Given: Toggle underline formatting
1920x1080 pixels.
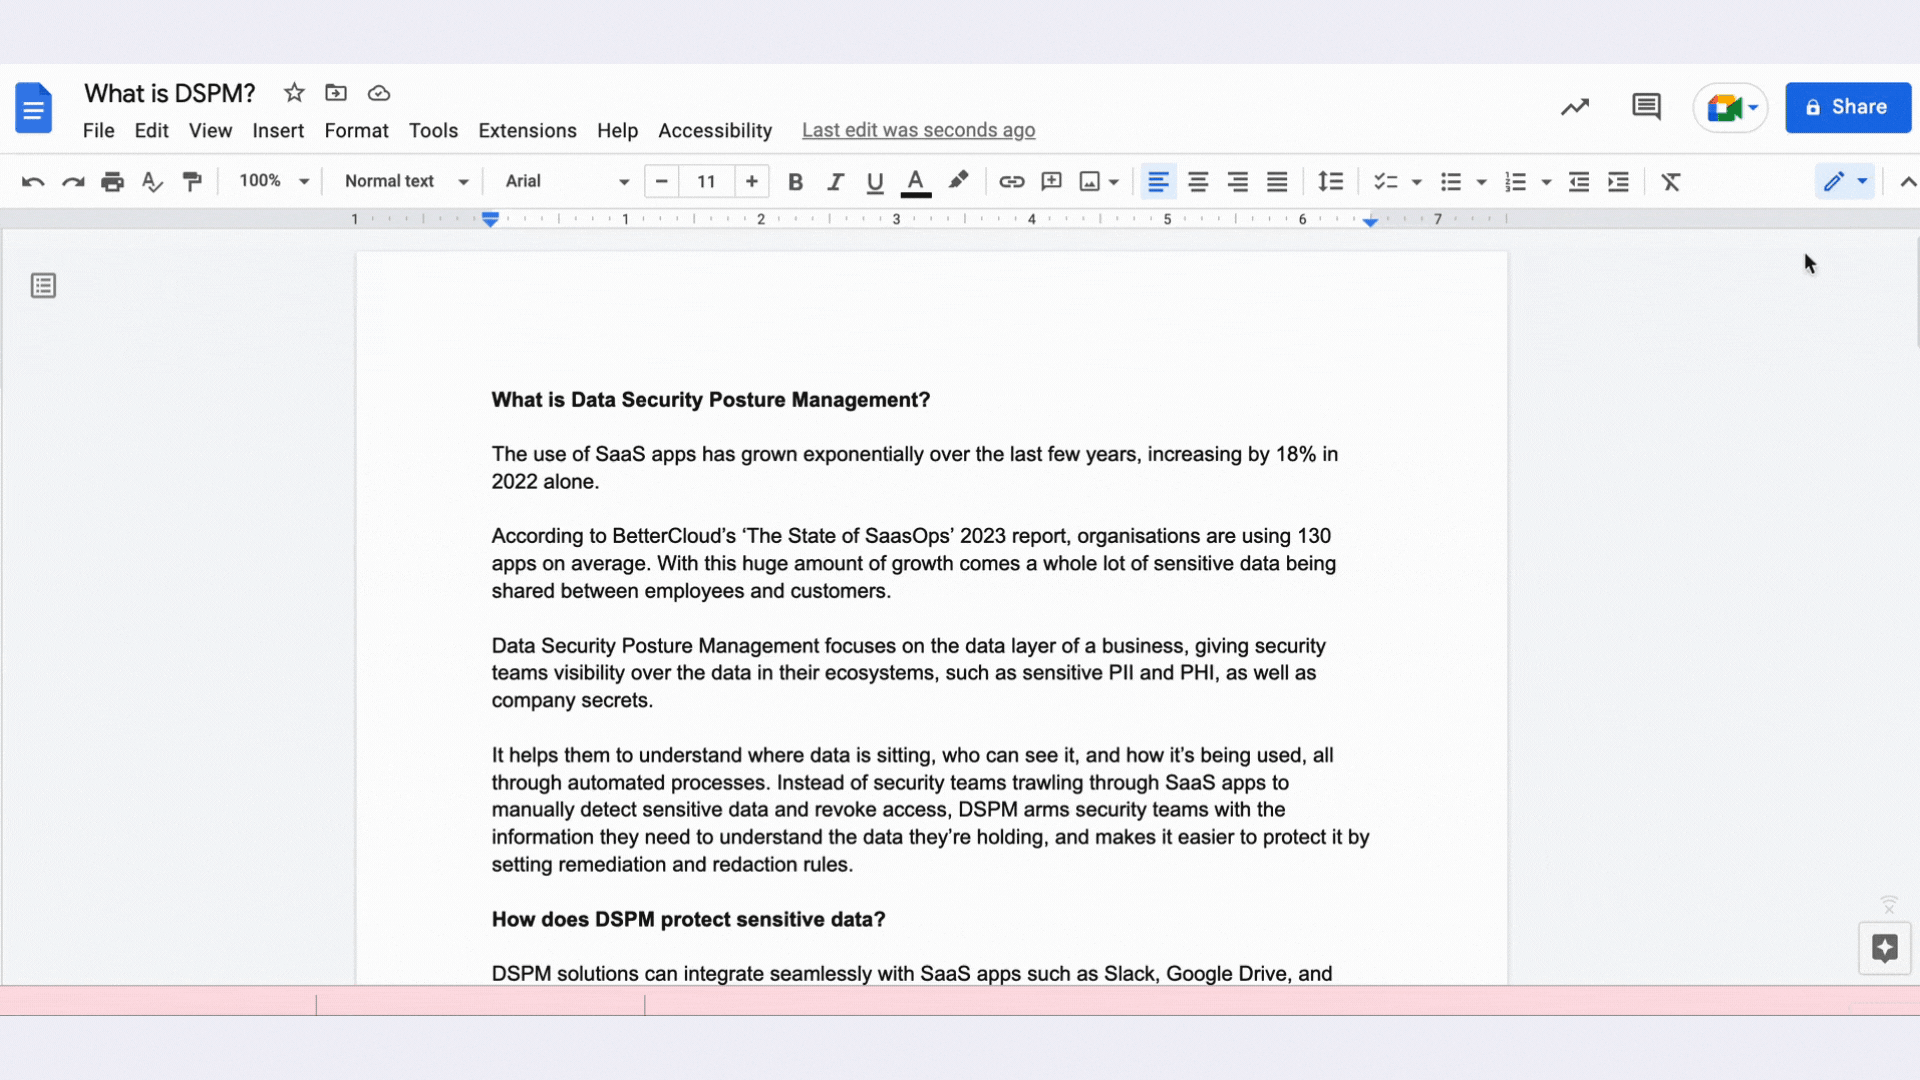Looking at the screenshot, I should point(875,181).
